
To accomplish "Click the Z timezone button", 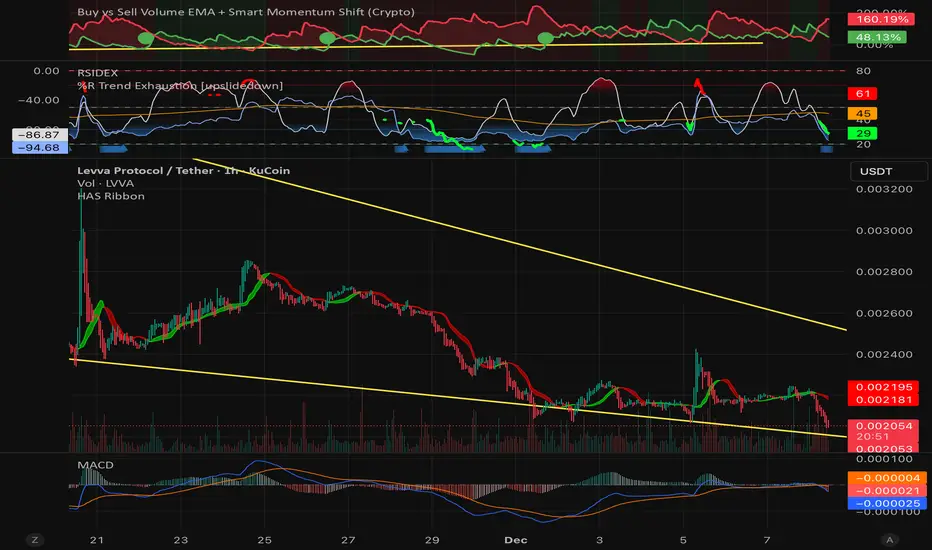I will (x=35, y=540).
